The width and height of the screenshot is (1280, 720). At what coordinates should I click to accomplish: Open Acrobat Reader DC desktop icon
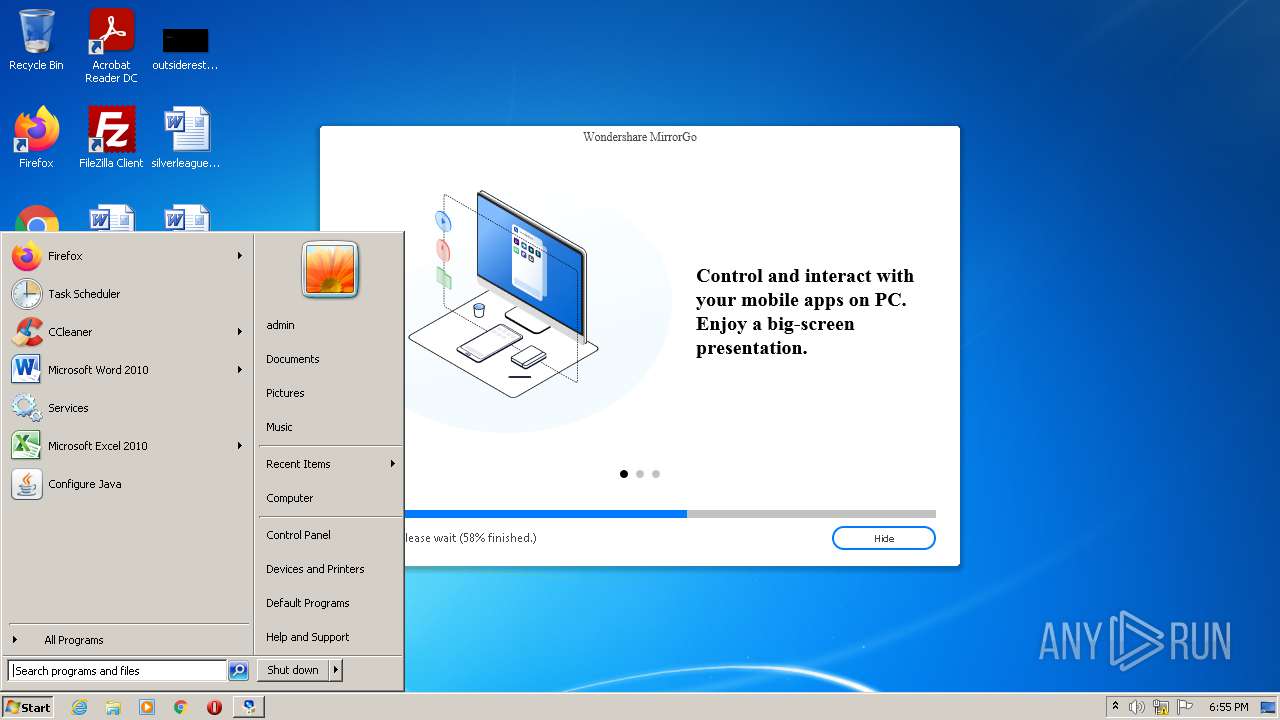[x=111, y=46]
